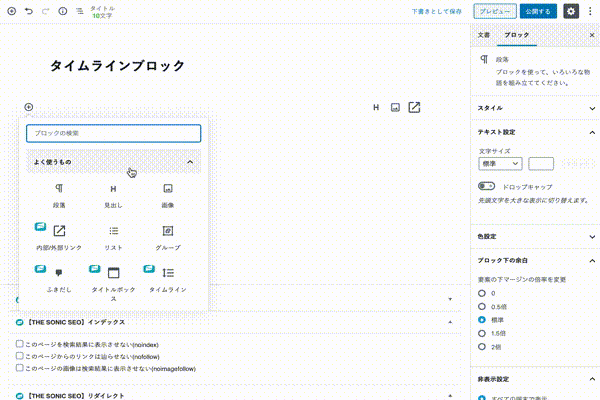Insert グループ group block

(168, 237)
